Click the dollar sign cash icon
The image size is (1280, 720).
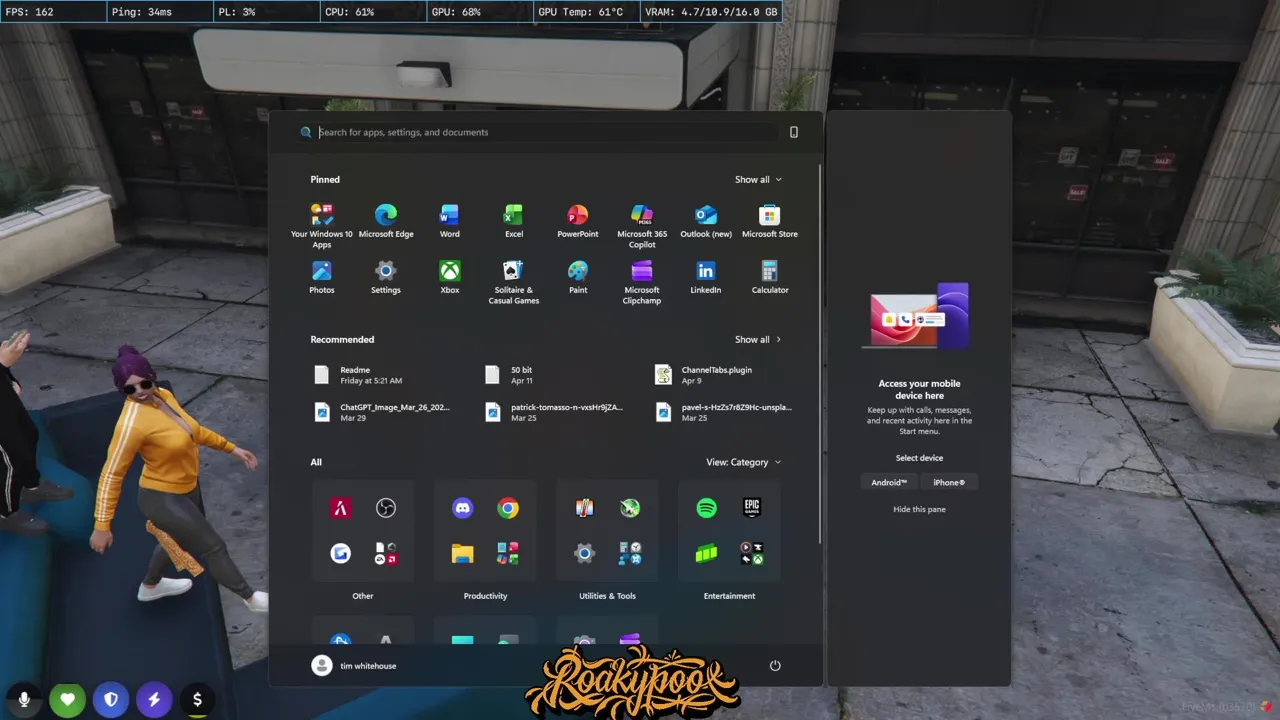197,699
